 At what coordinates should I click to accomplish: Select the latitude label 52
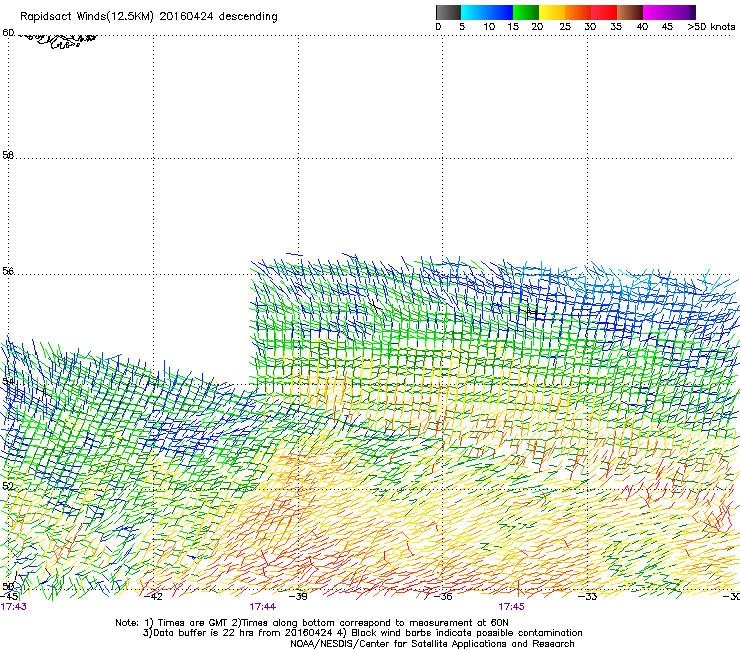(x=8, y=486)
